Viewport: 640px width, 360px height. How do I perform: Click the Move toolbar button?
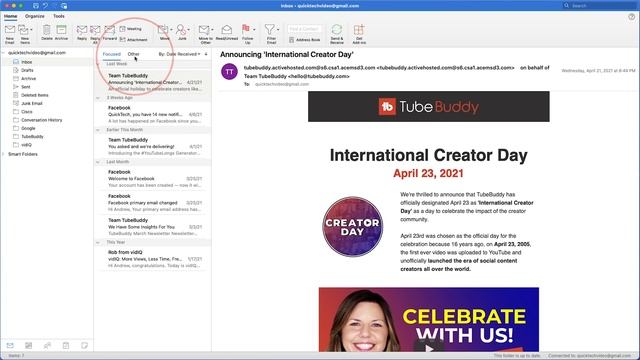[x=164, y=32]
